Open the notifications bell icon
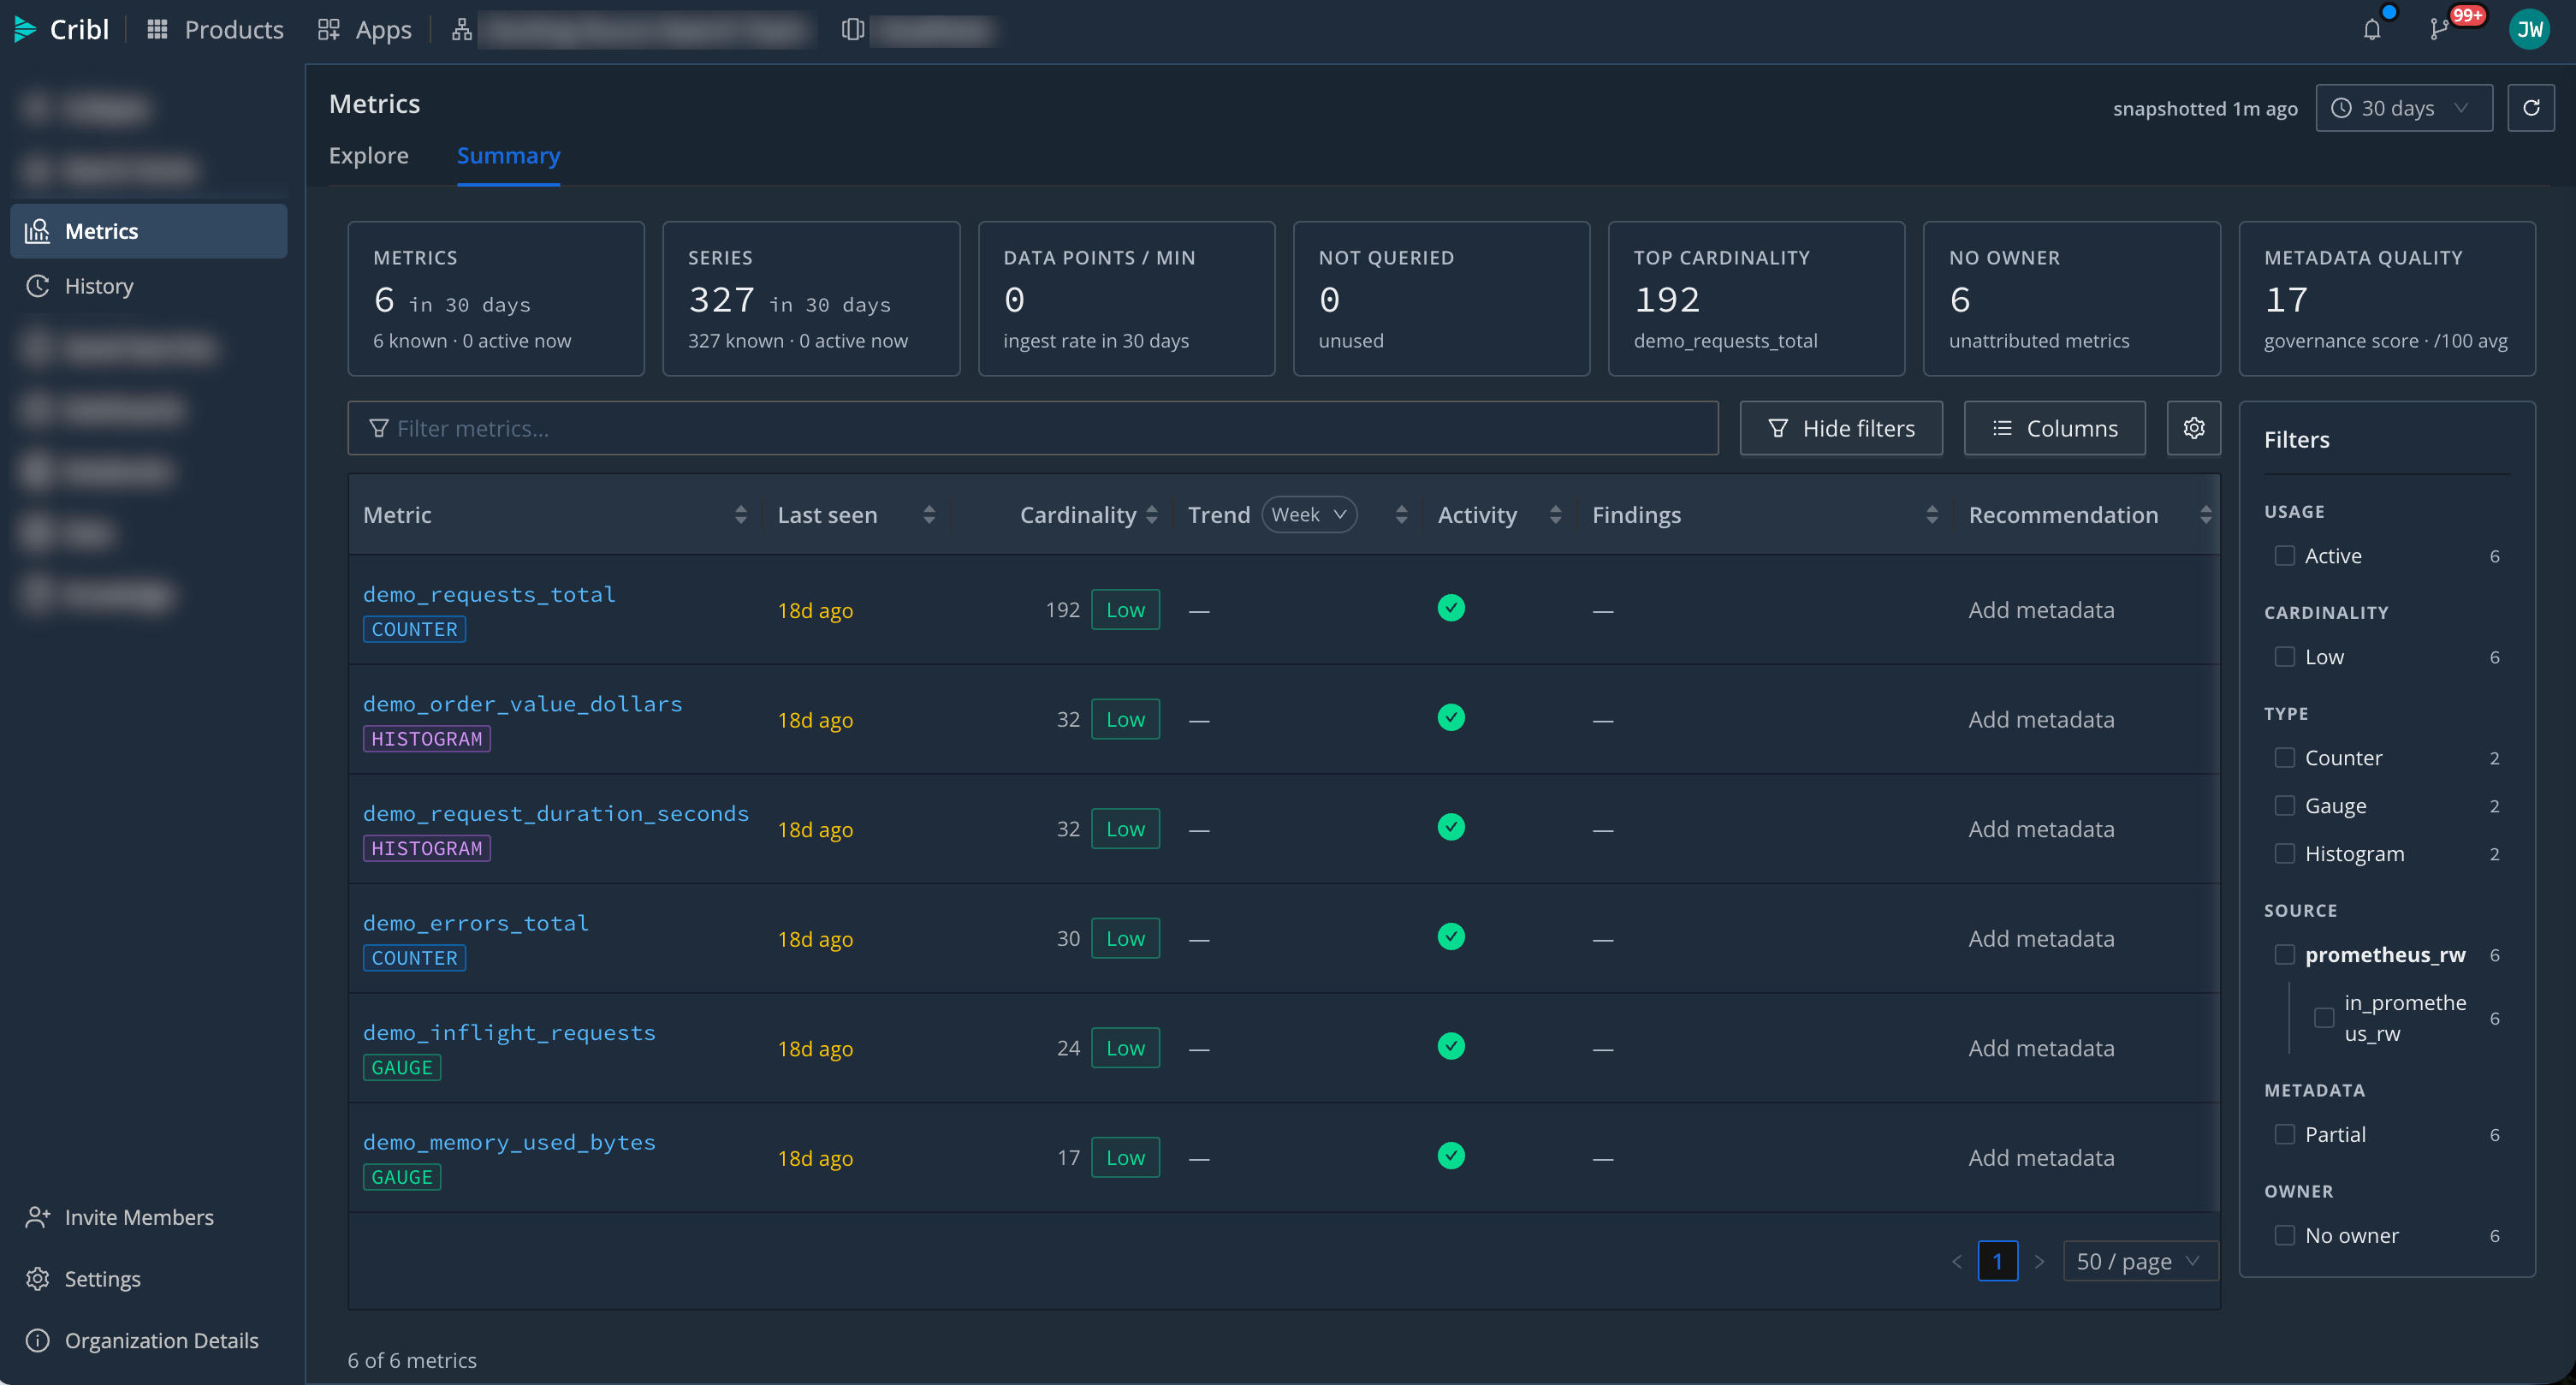Image resolution: width=2576 pixels, height=1385 pixels. click(x=2372, y=30)
